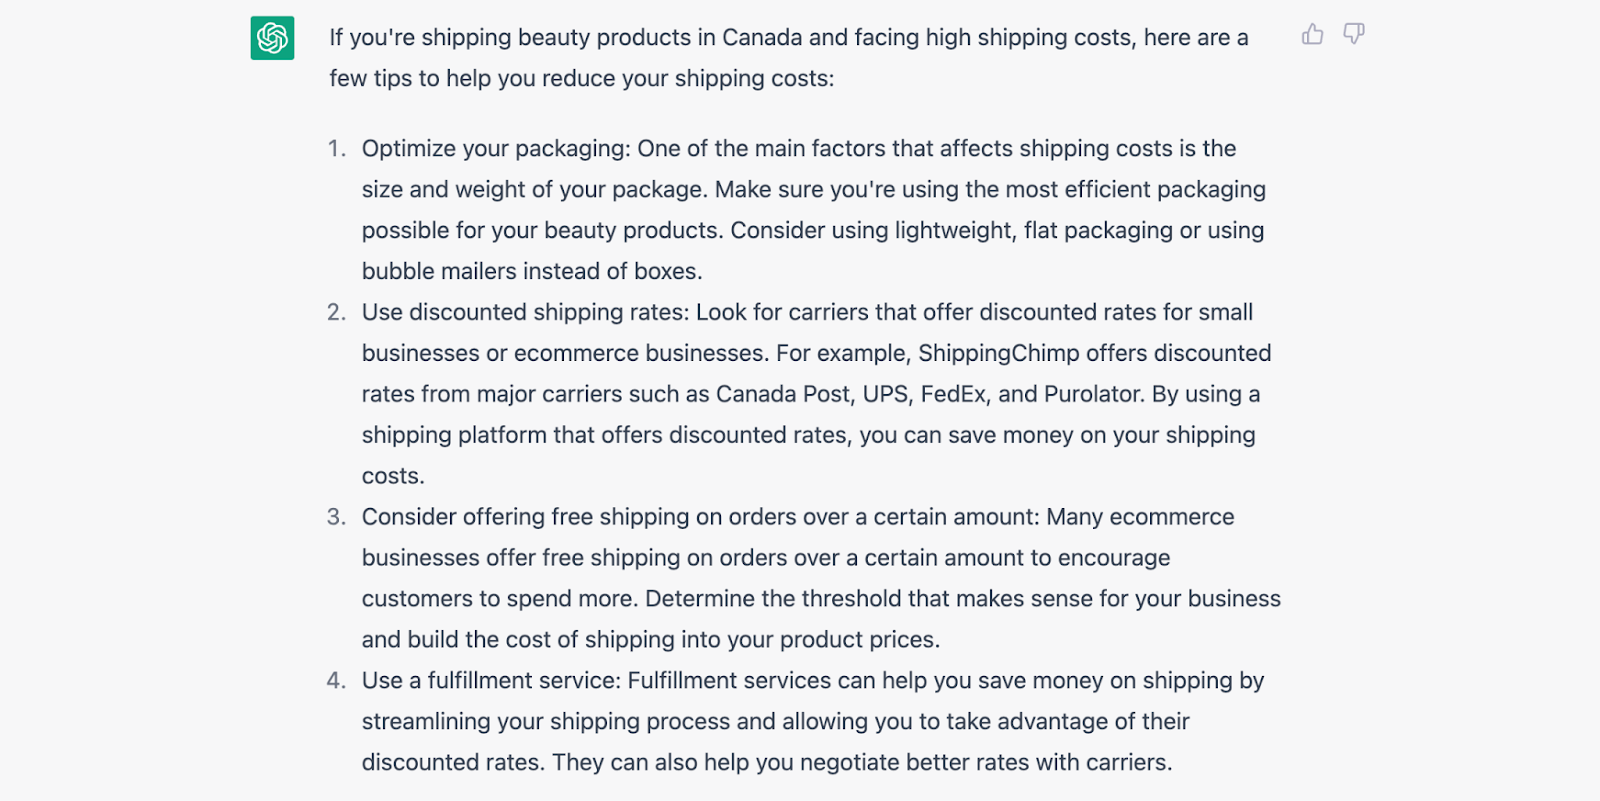Viewport: 1600px width, 801px height.
Task: Click the thumbs up feedback icon
Action: pos(1312,35)
